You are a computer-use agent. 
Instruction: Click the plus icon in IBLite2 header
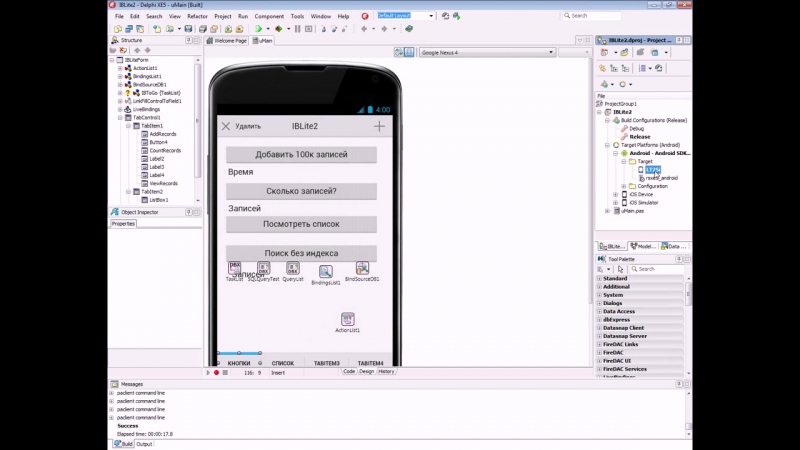click(x=379, y=126)
